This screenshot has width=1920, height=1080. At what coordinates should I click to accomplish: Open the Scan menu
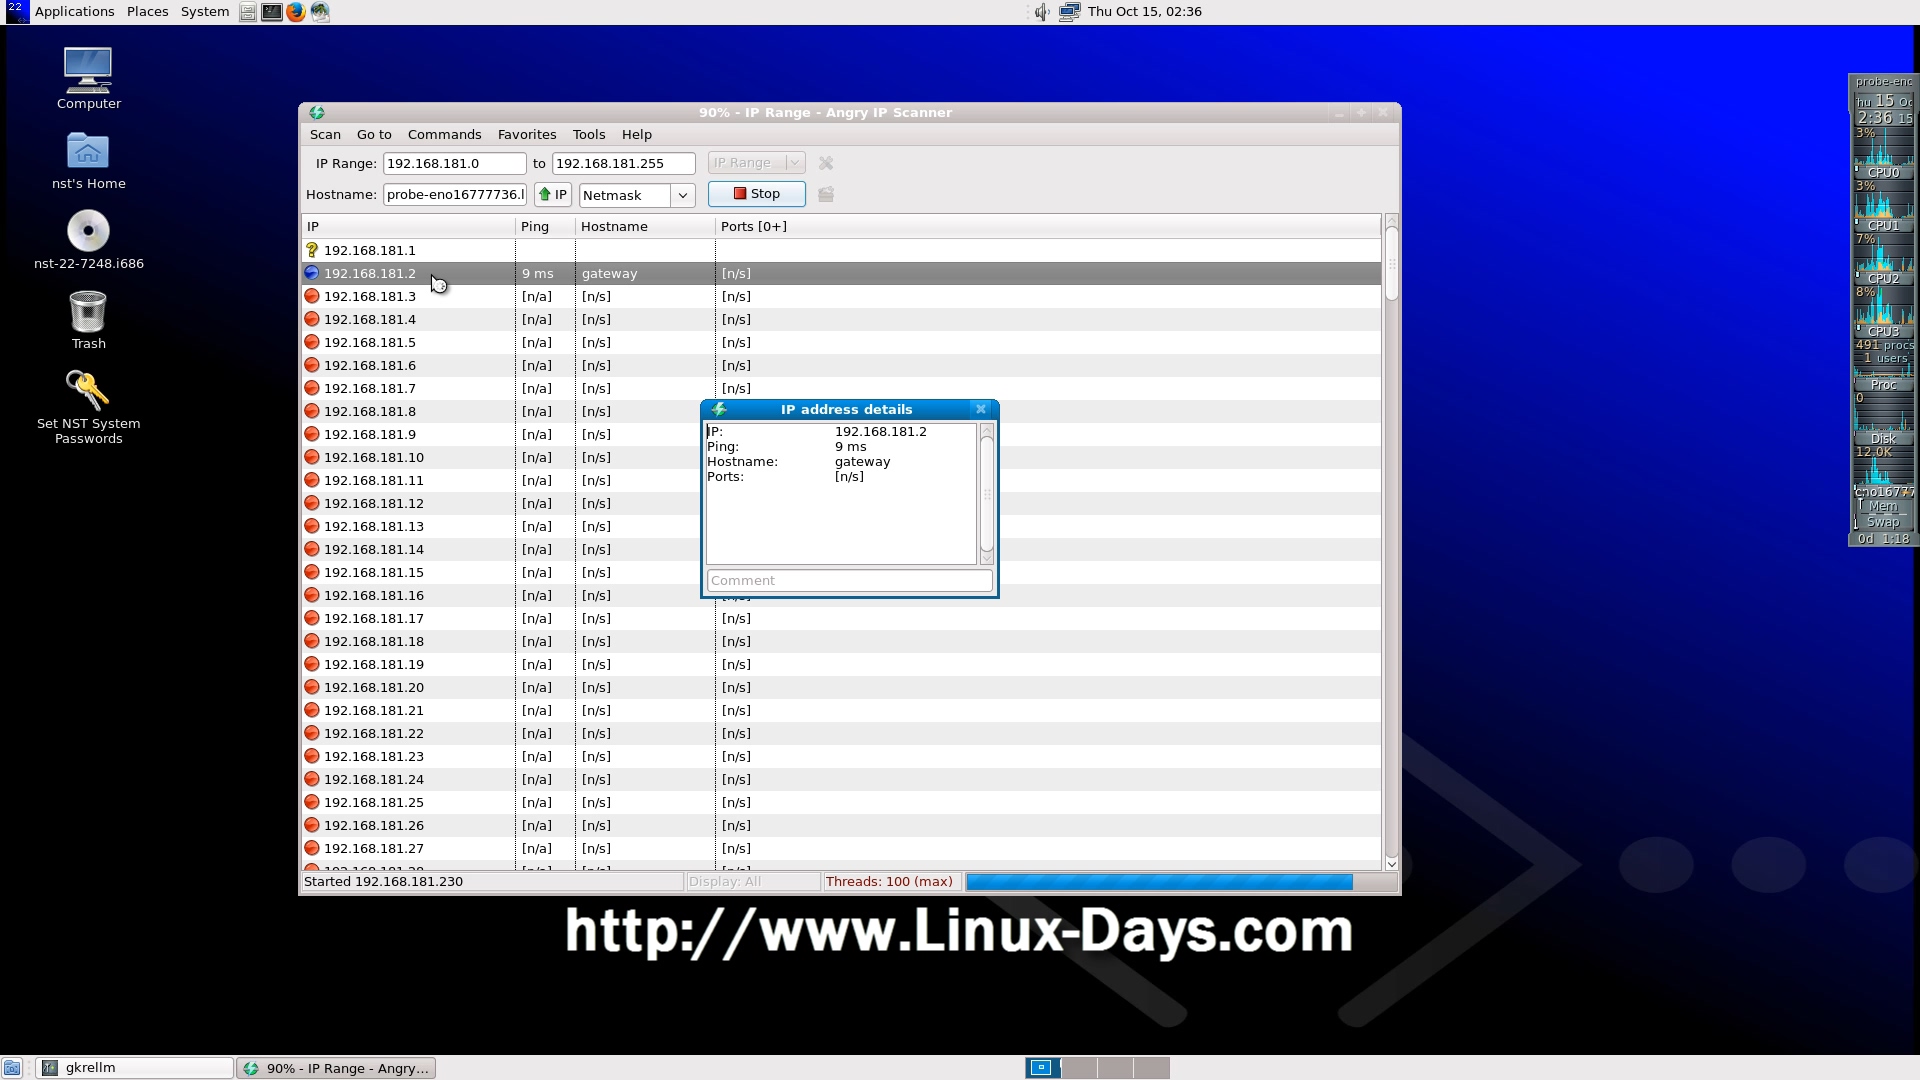(325, 134)
